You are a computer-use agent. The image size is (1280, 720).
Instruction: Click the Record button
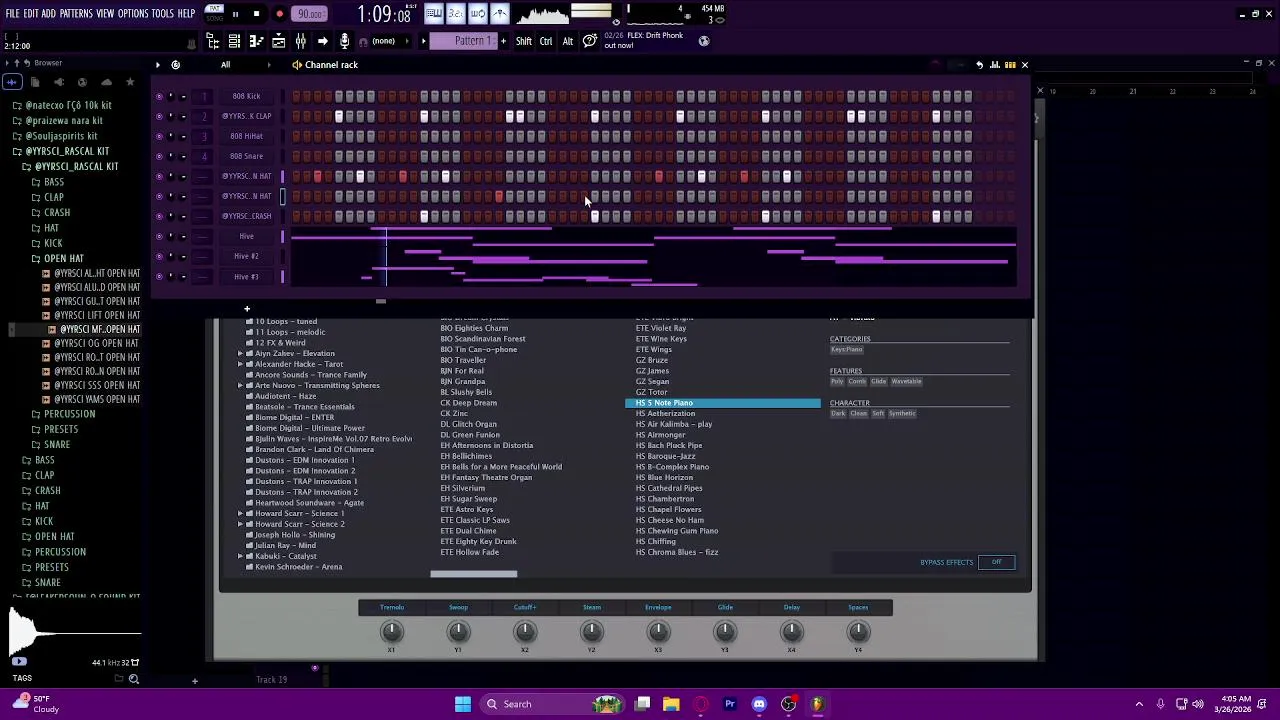point(279,14)
